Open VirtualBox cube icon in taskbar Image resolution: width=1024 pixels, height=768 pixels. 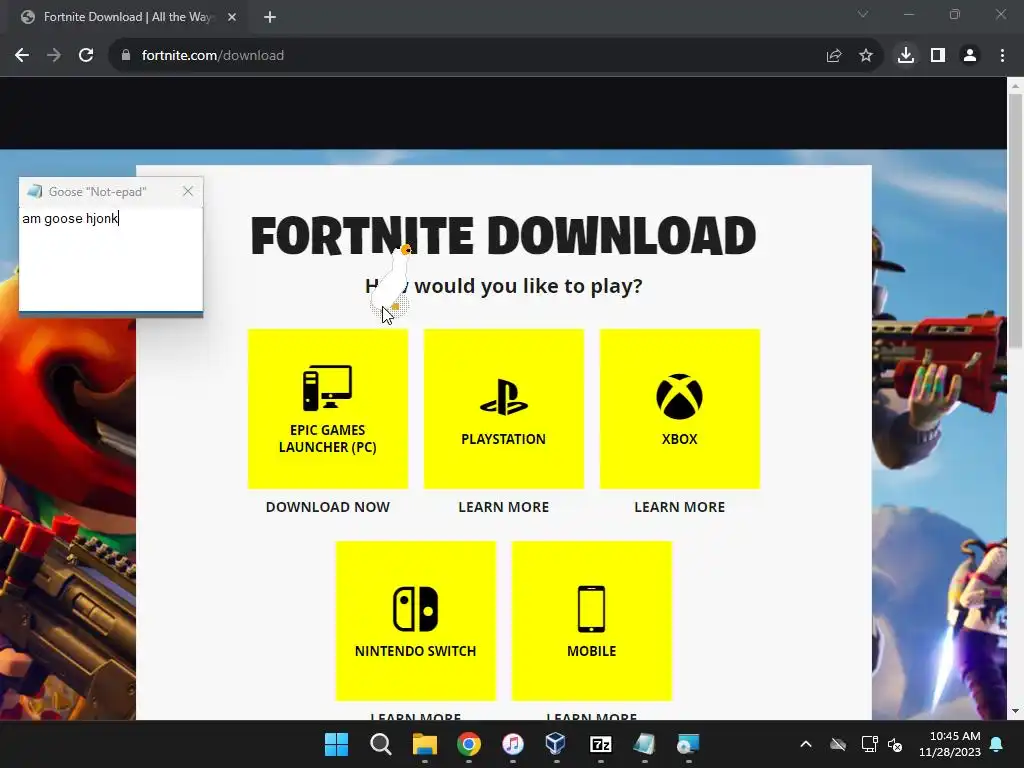(x=556, y=744)
